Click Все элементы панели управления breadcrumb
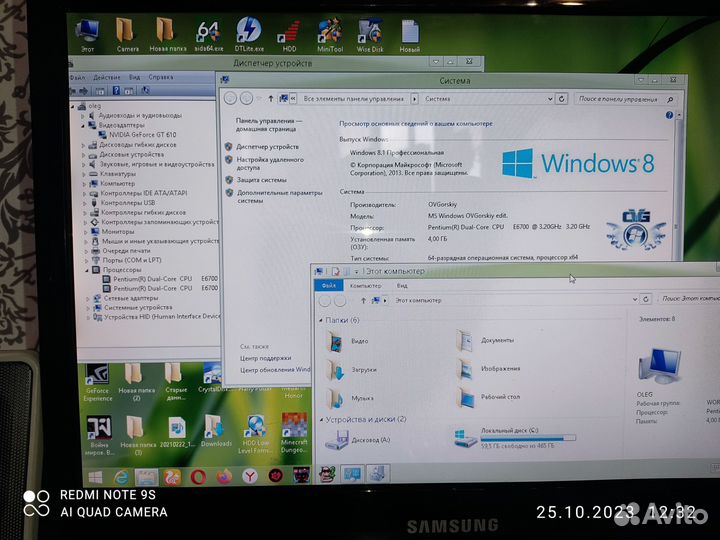 [x=353, y=99]
